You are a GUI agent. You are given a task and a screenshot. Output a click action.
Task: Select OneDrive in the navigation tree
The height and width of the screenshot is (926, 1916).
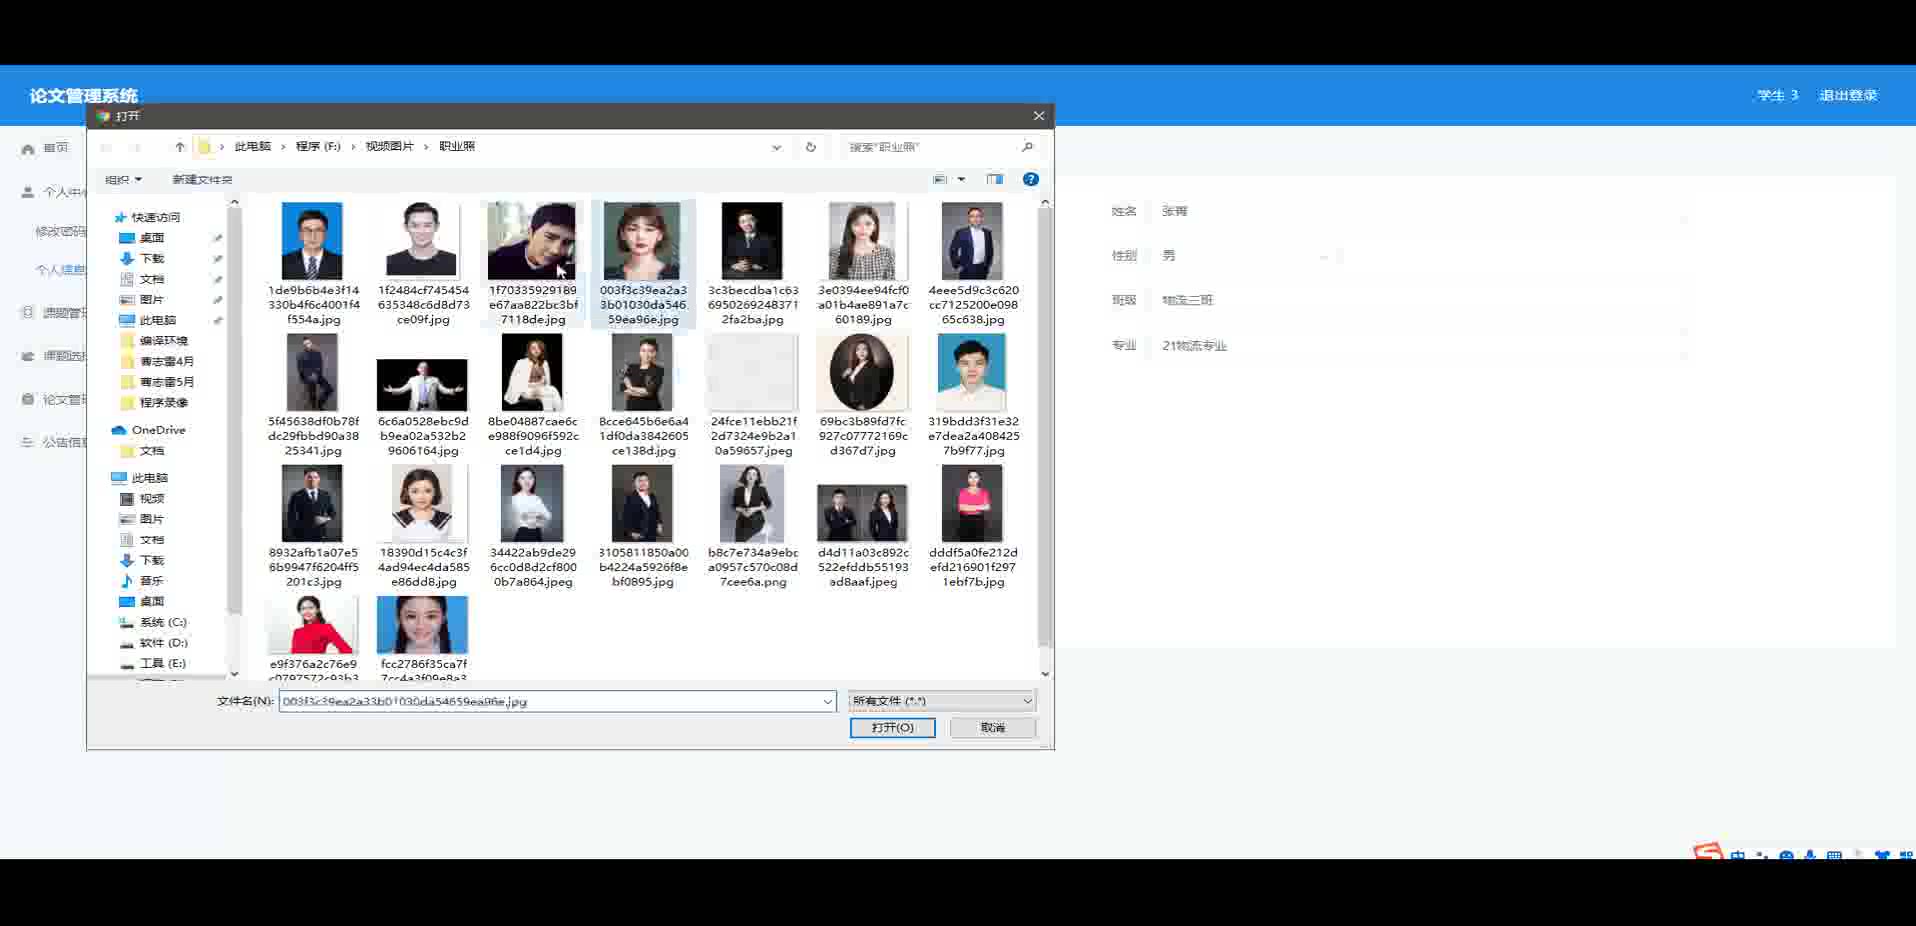(148, 430)
